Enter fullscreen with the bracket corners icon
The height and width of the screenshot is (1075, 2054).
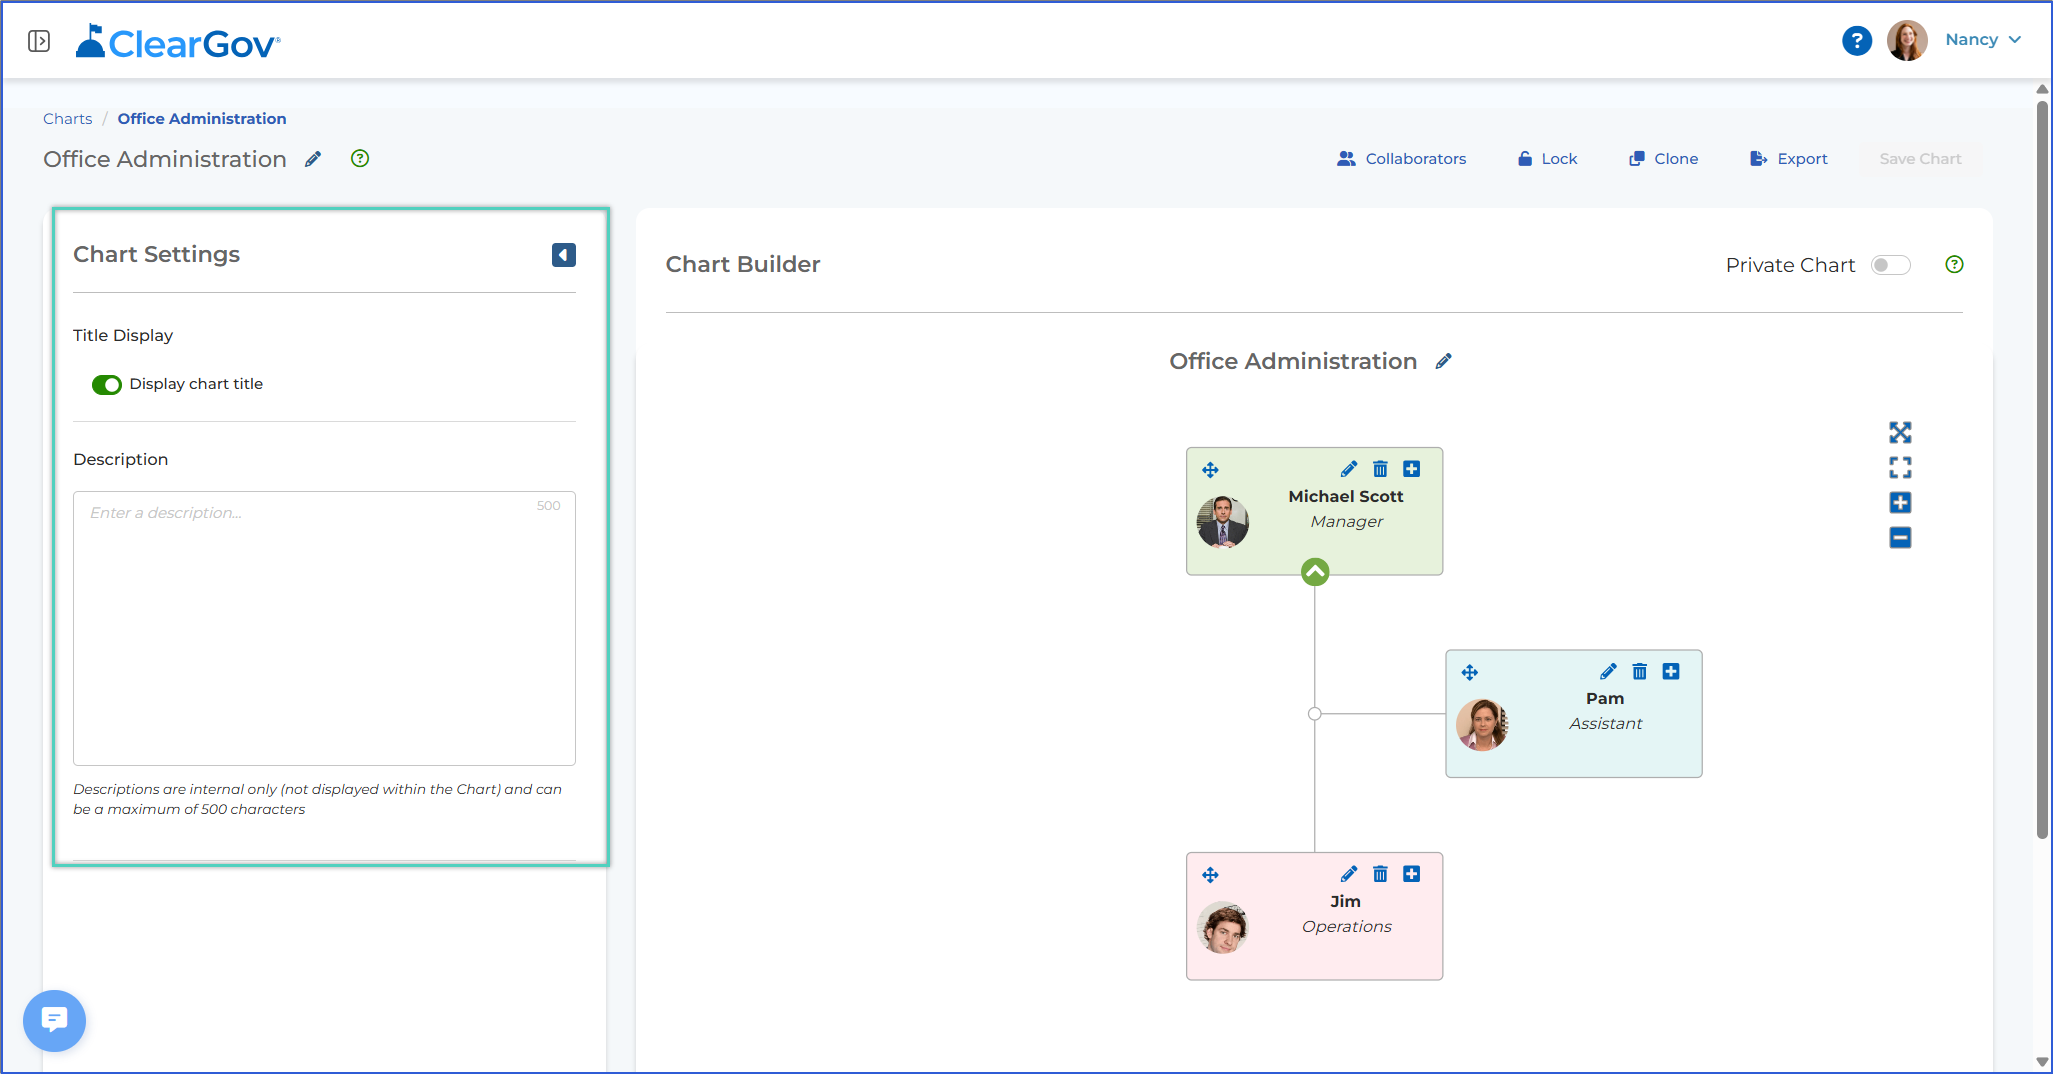(1901, 468)
